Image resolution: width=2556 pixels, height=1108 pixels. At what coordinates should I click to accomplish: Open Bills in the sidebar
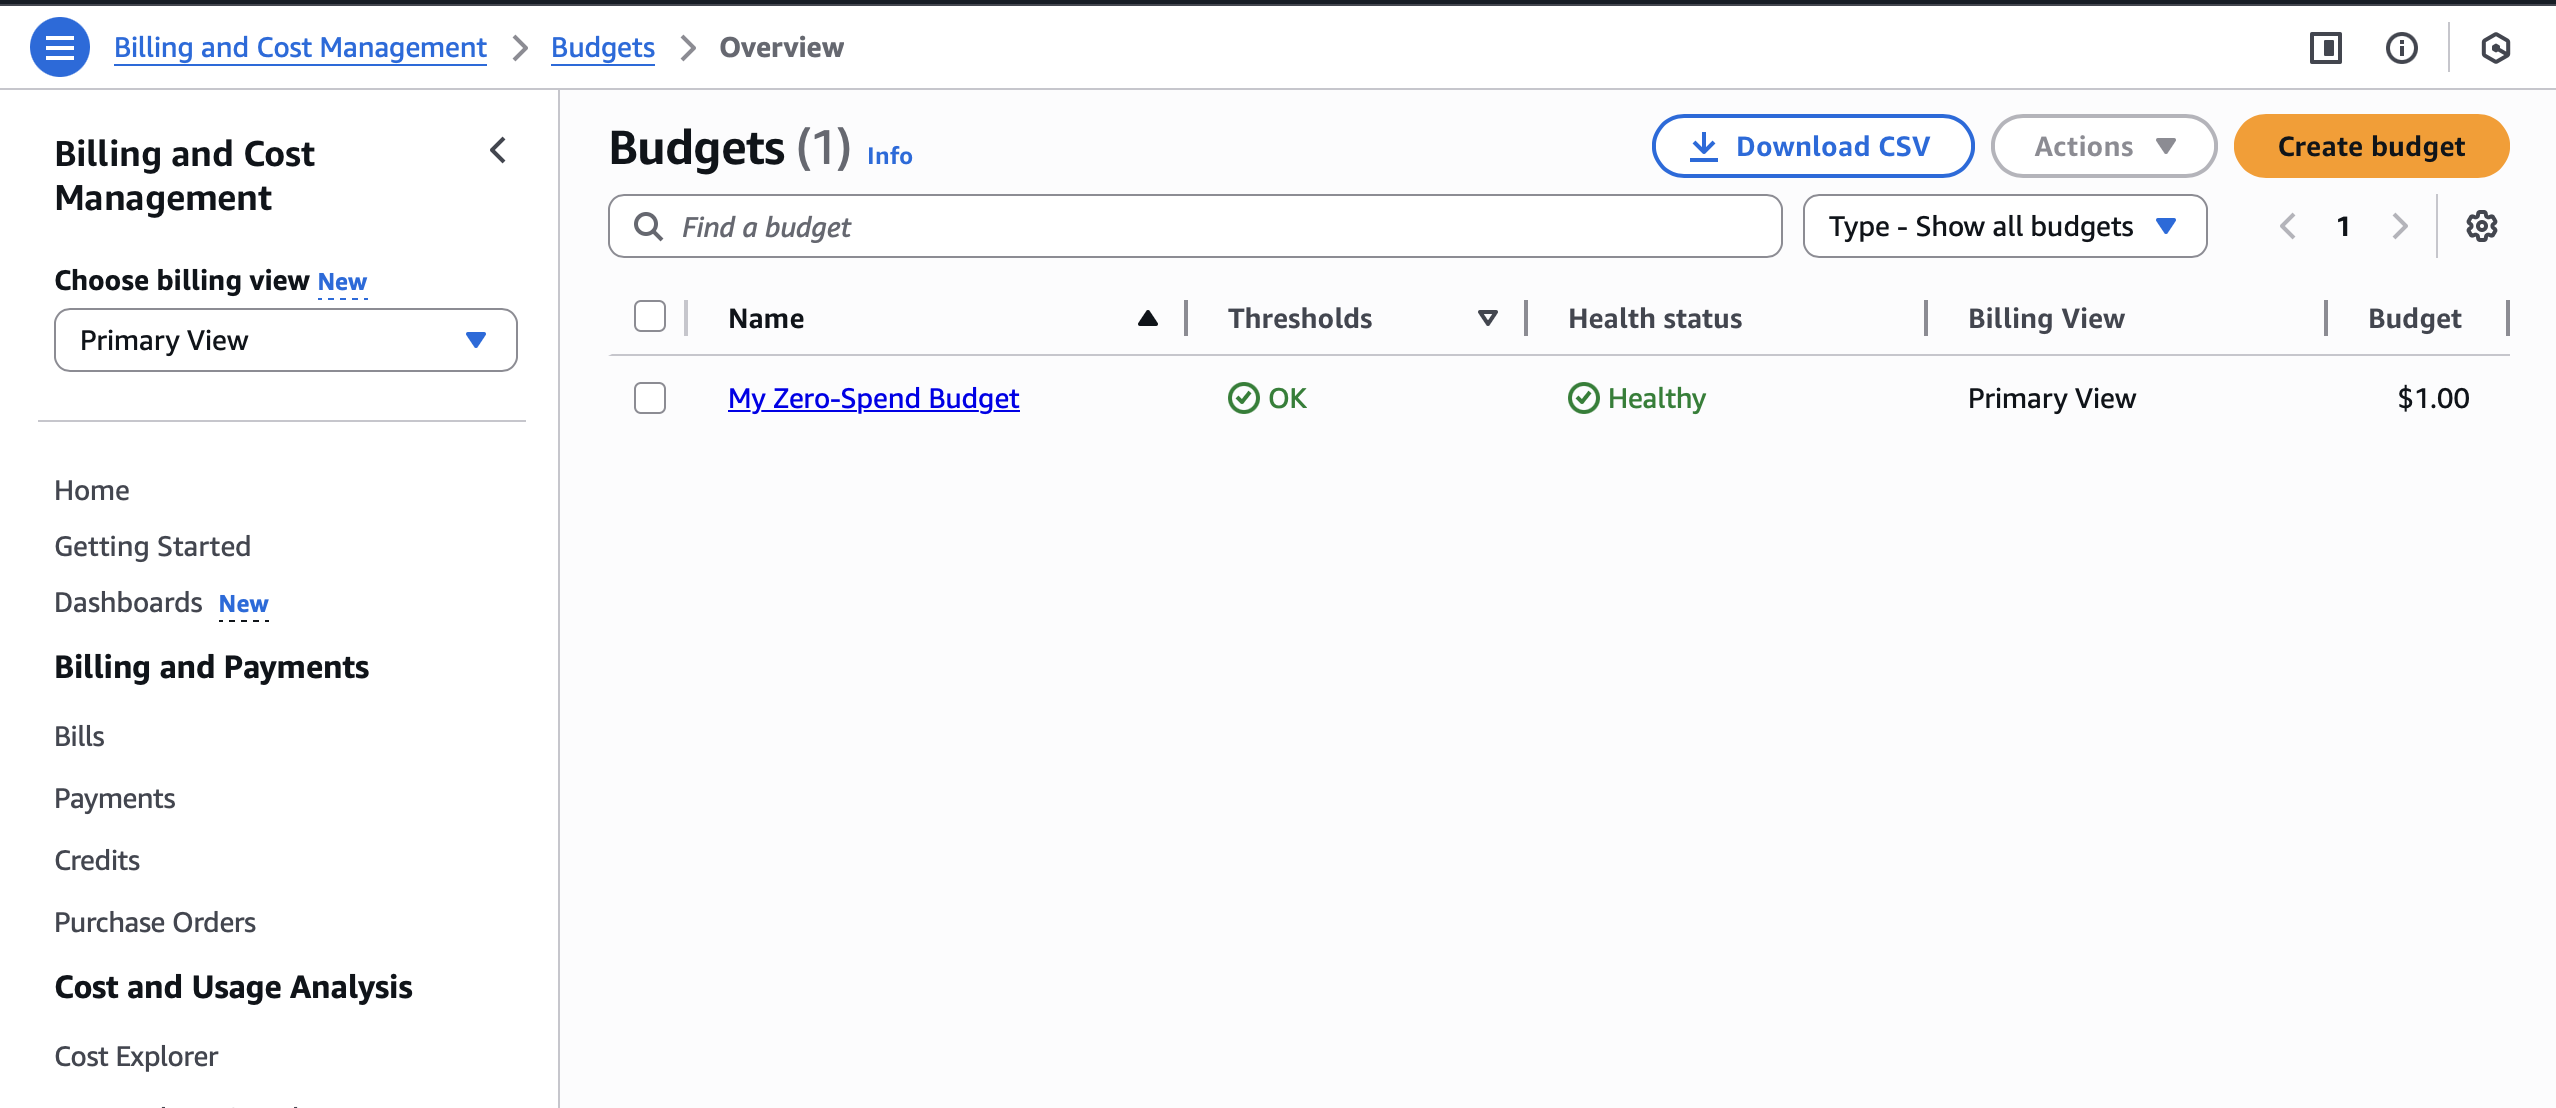[x=79, y=736]
